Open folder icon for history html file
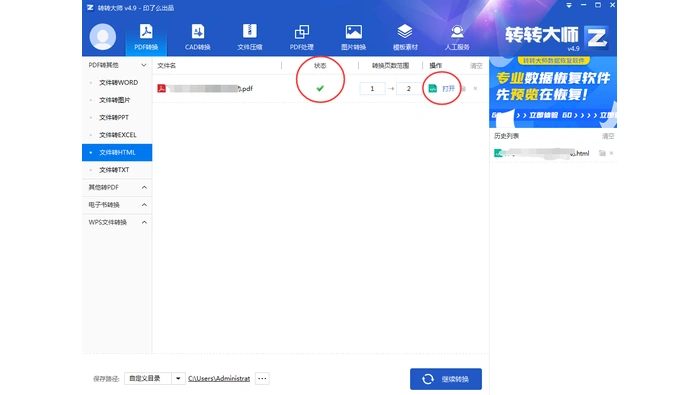The image size is (700, 395). click(x=602, y=153)
